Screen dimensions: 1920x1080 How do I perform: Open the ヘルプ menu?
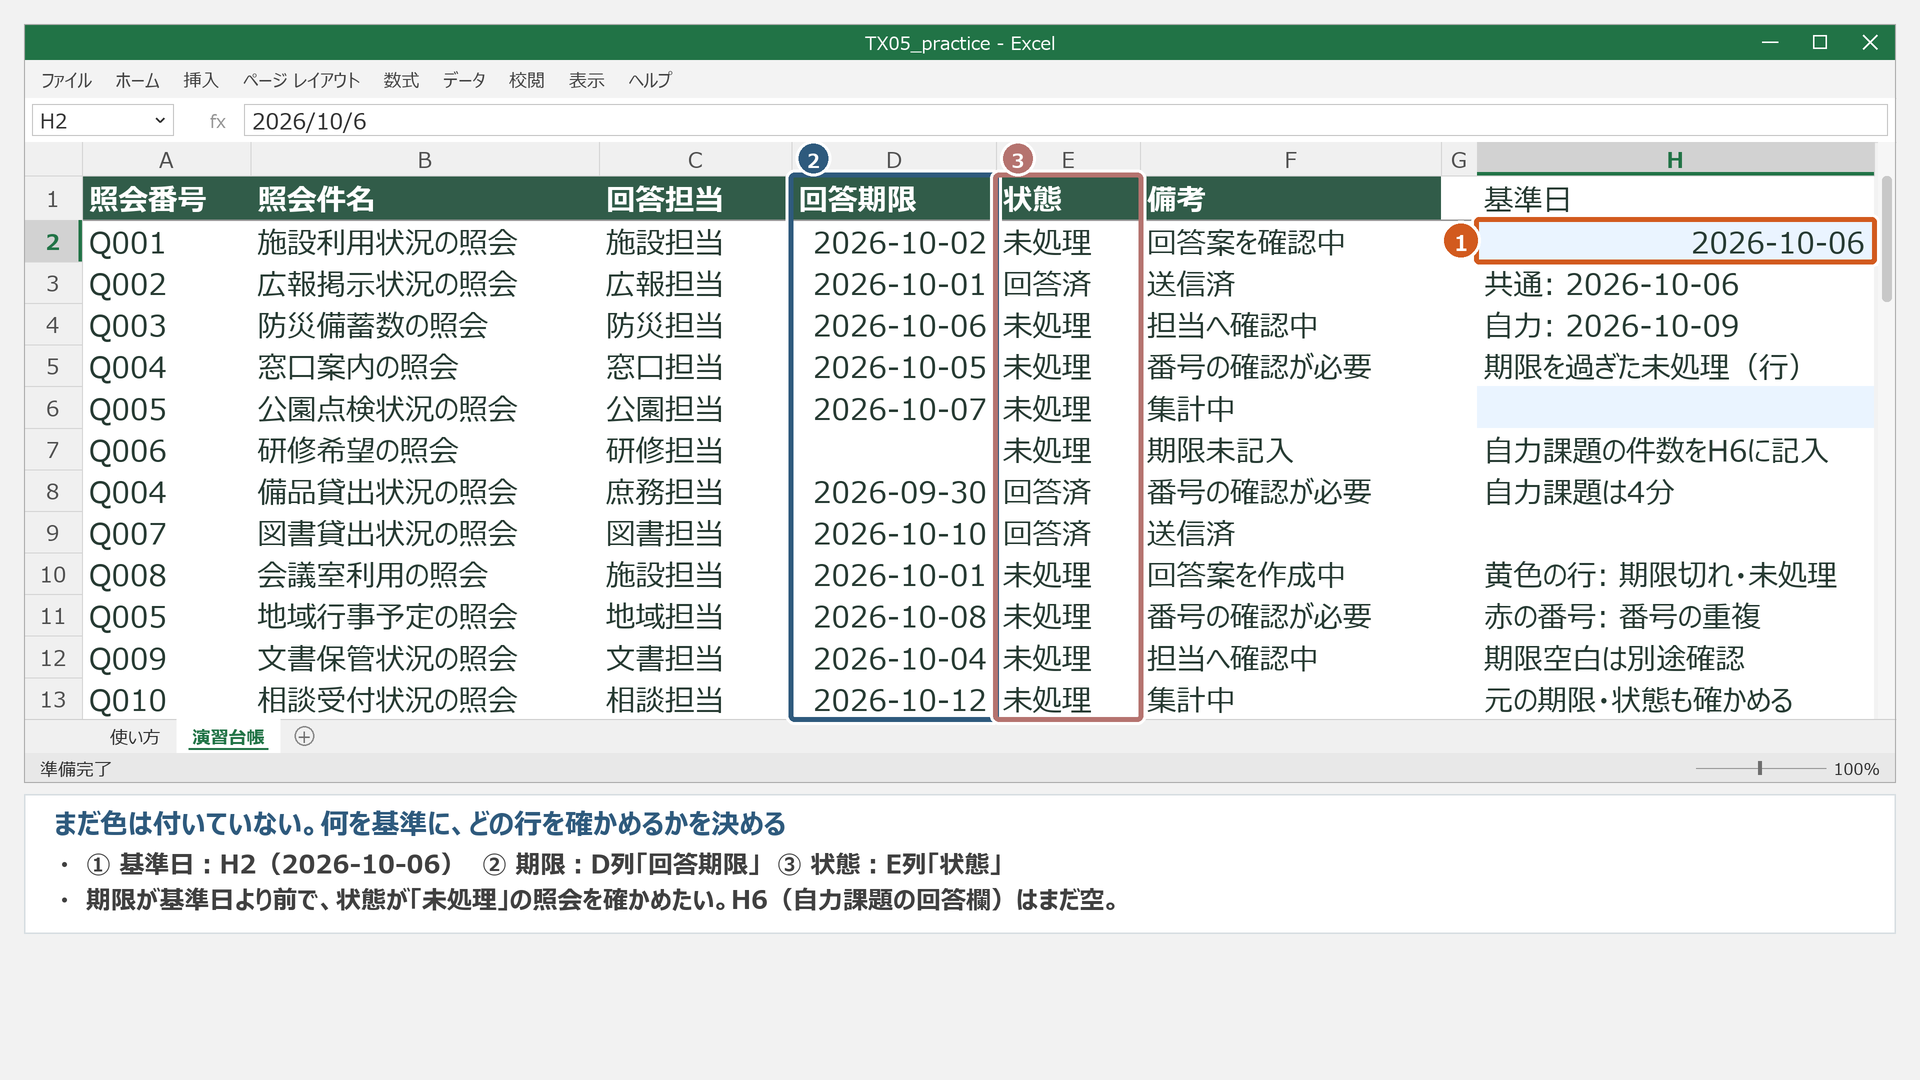tap(650, 80)
